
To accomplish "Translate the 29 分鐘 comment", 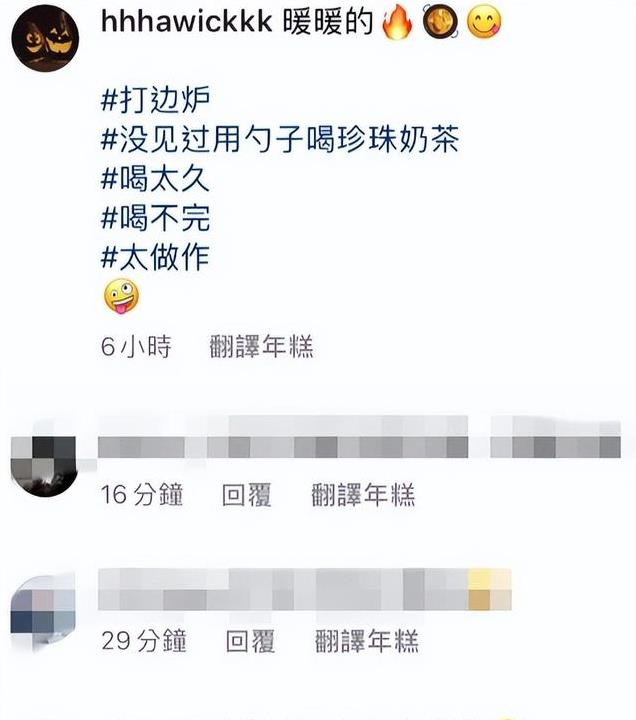I will click(367, 641).
